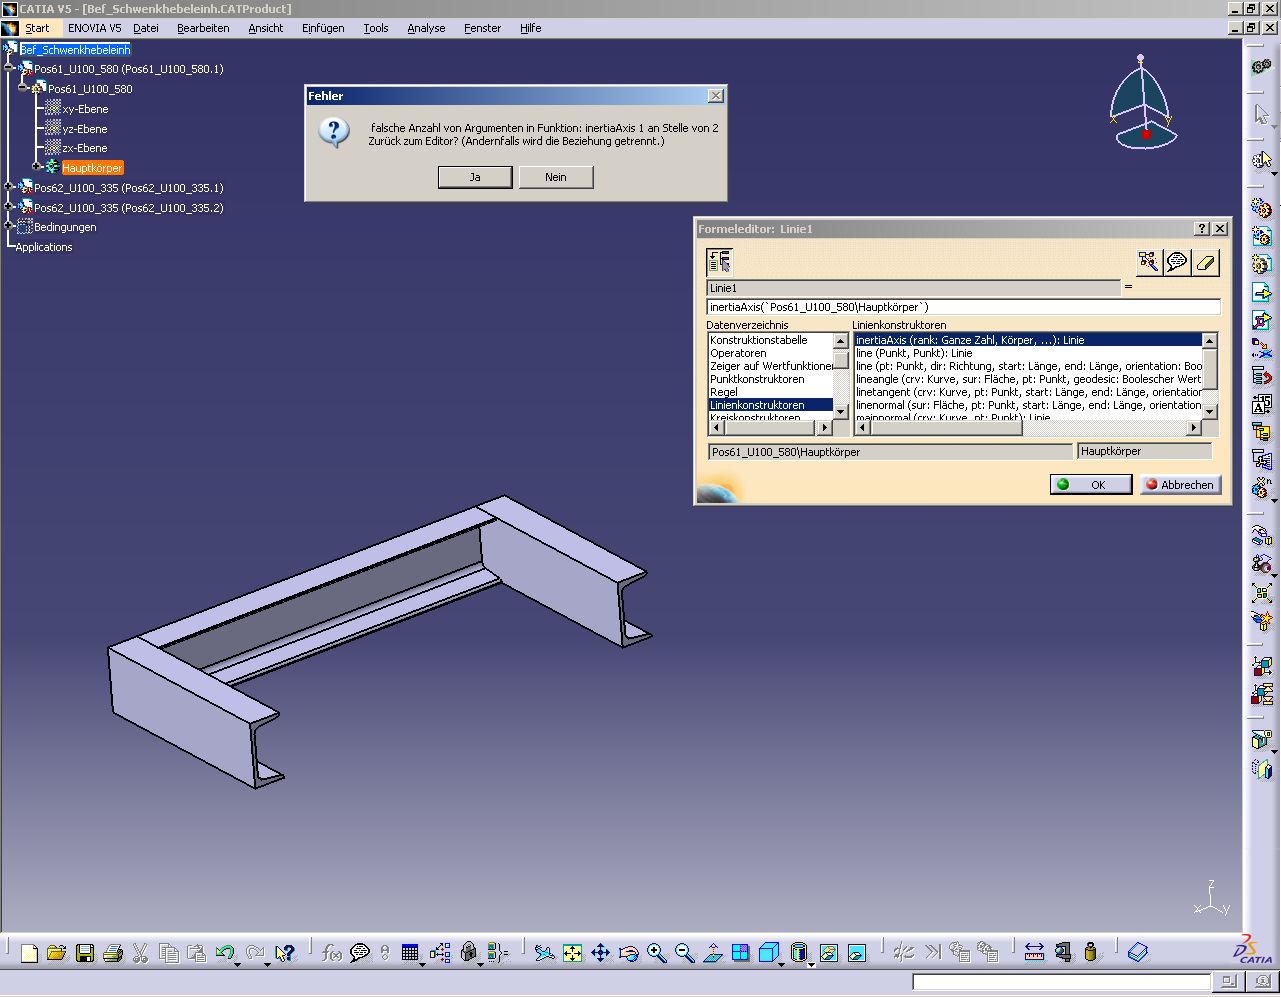Image resolution: width=1281 pixels, height=997 pixels.
Task: Select the linenormal constructor entry
Action: 1027,405
